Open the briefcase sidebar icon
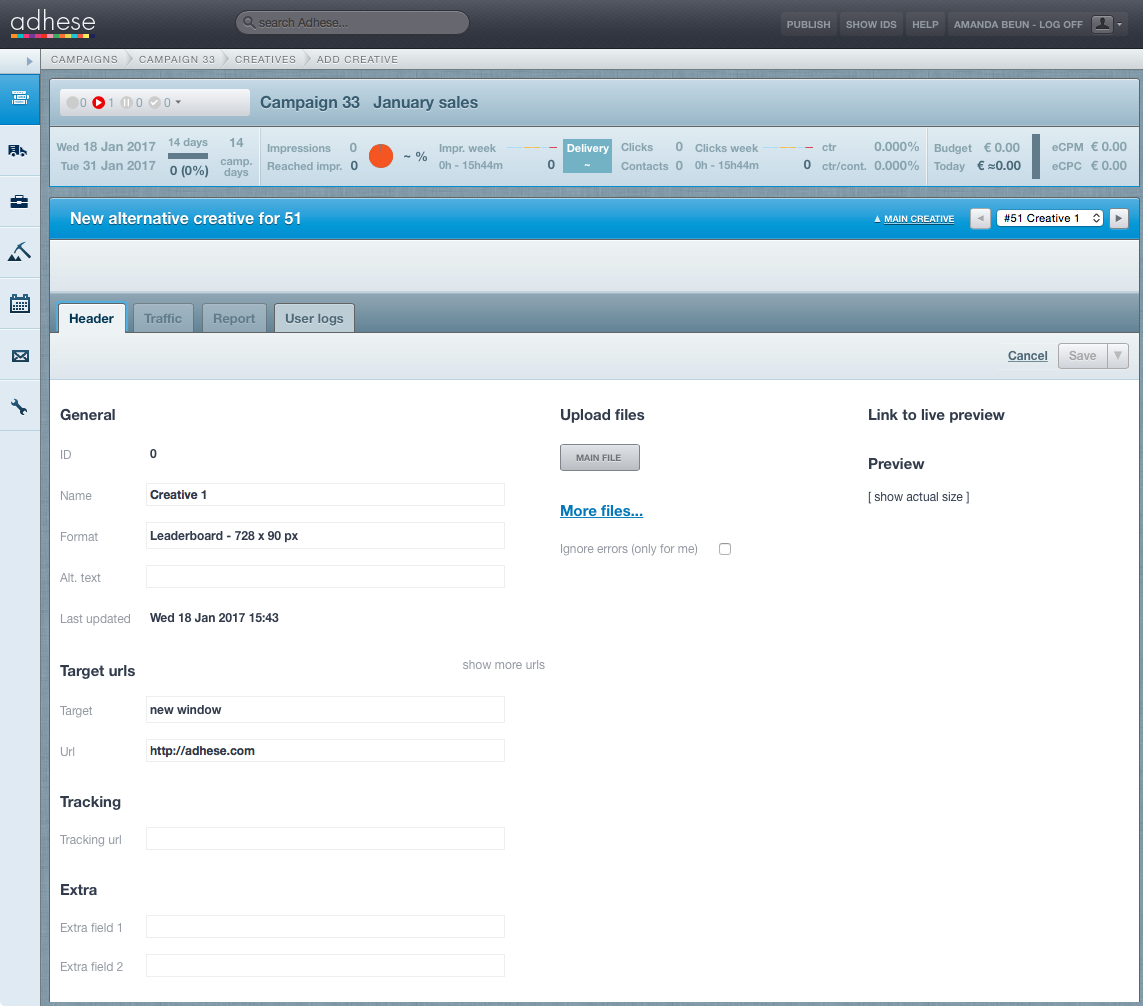This screenshot has width=1143, height=1006. 20,202
